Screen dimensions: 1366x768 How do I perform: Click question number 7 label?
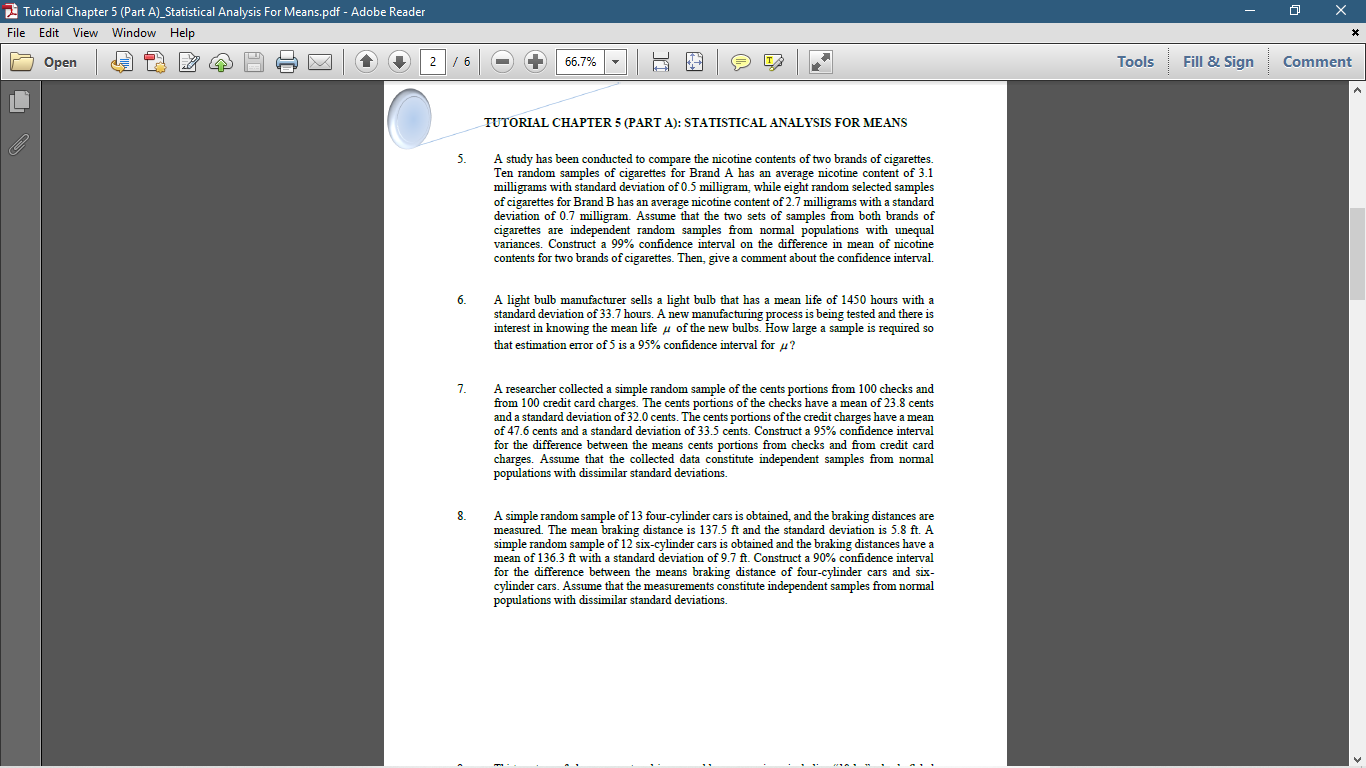point(462,389)
